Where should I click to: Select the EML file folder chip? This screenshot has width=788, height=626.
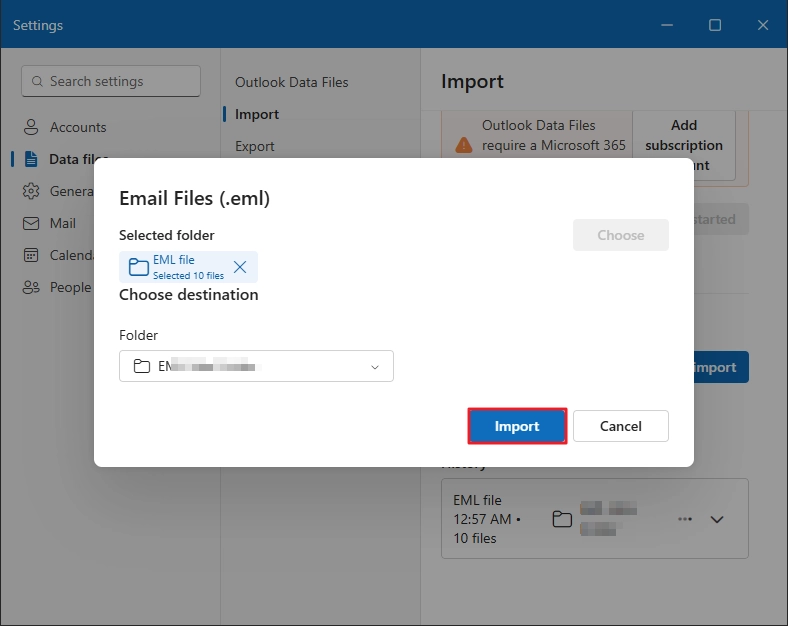(188, 267)
